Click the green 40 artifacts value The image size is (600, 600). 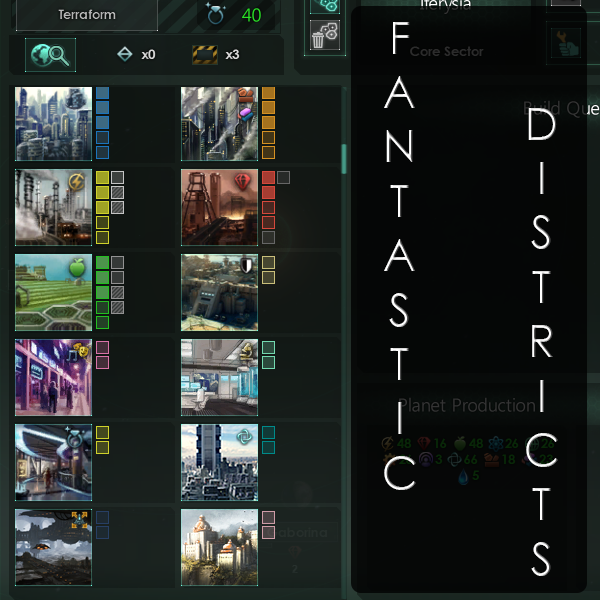(251, 15)
